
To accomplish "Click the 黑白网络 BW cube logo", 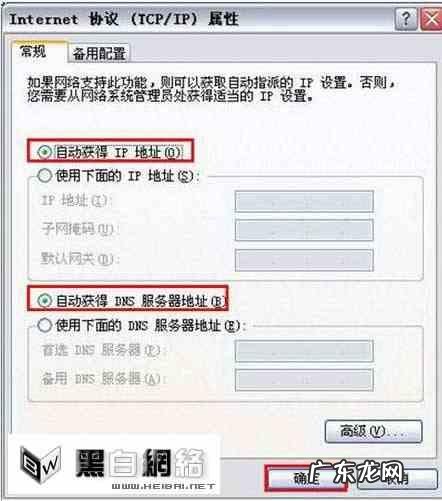I will click(x=40, y=465).
